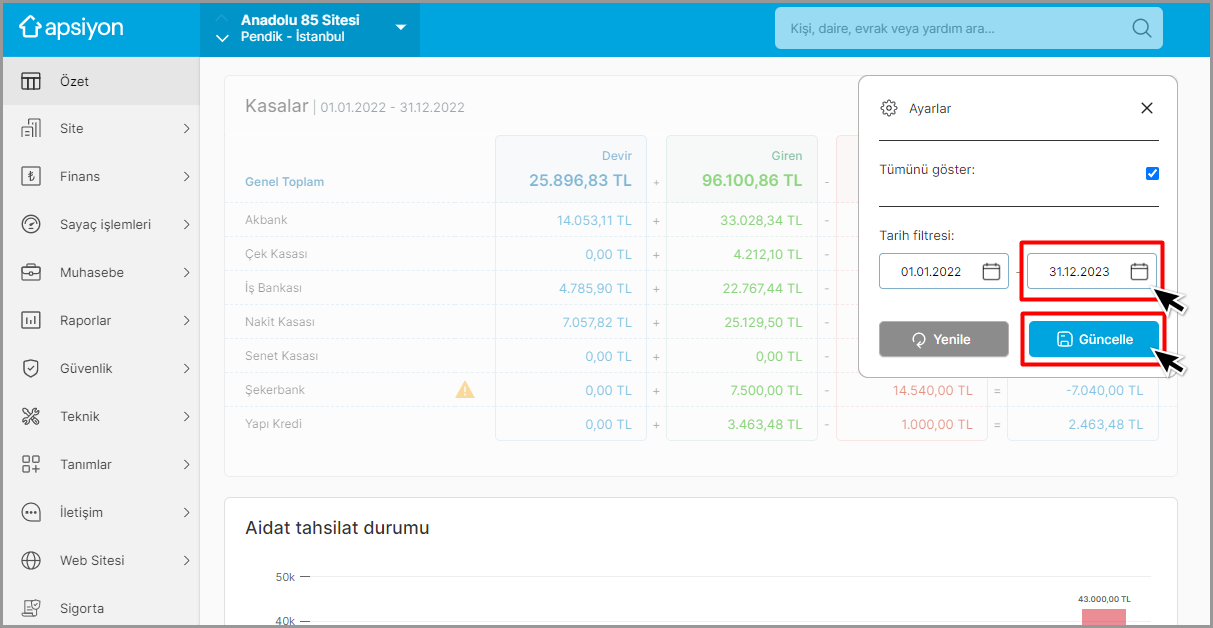Open the Tanımlar menu item
1213x628 pixels.
(x=100, y=464)
